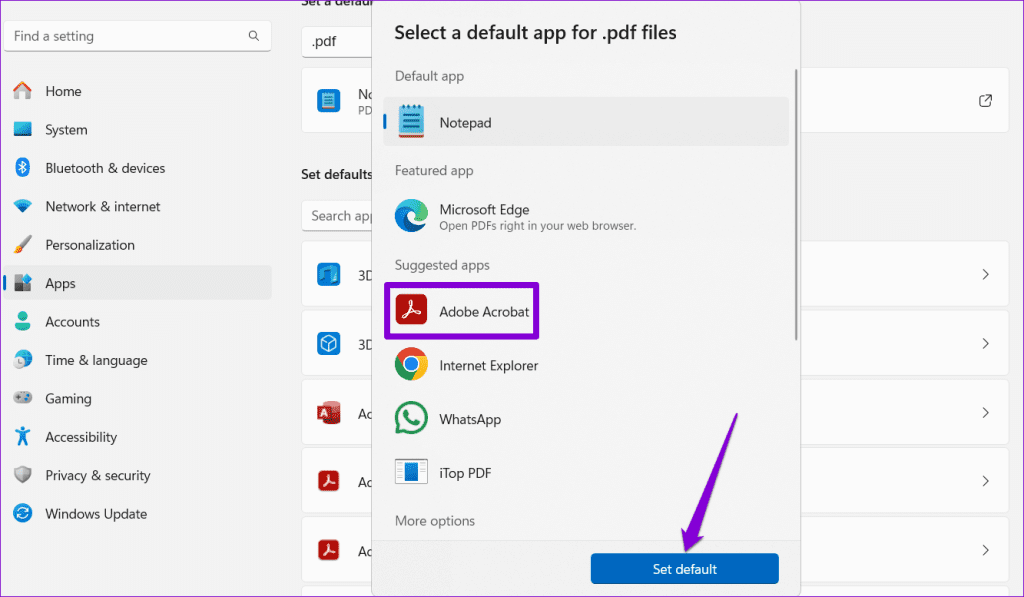
Task: Click the Windows Update icon
Action: [x=22, y=514]
